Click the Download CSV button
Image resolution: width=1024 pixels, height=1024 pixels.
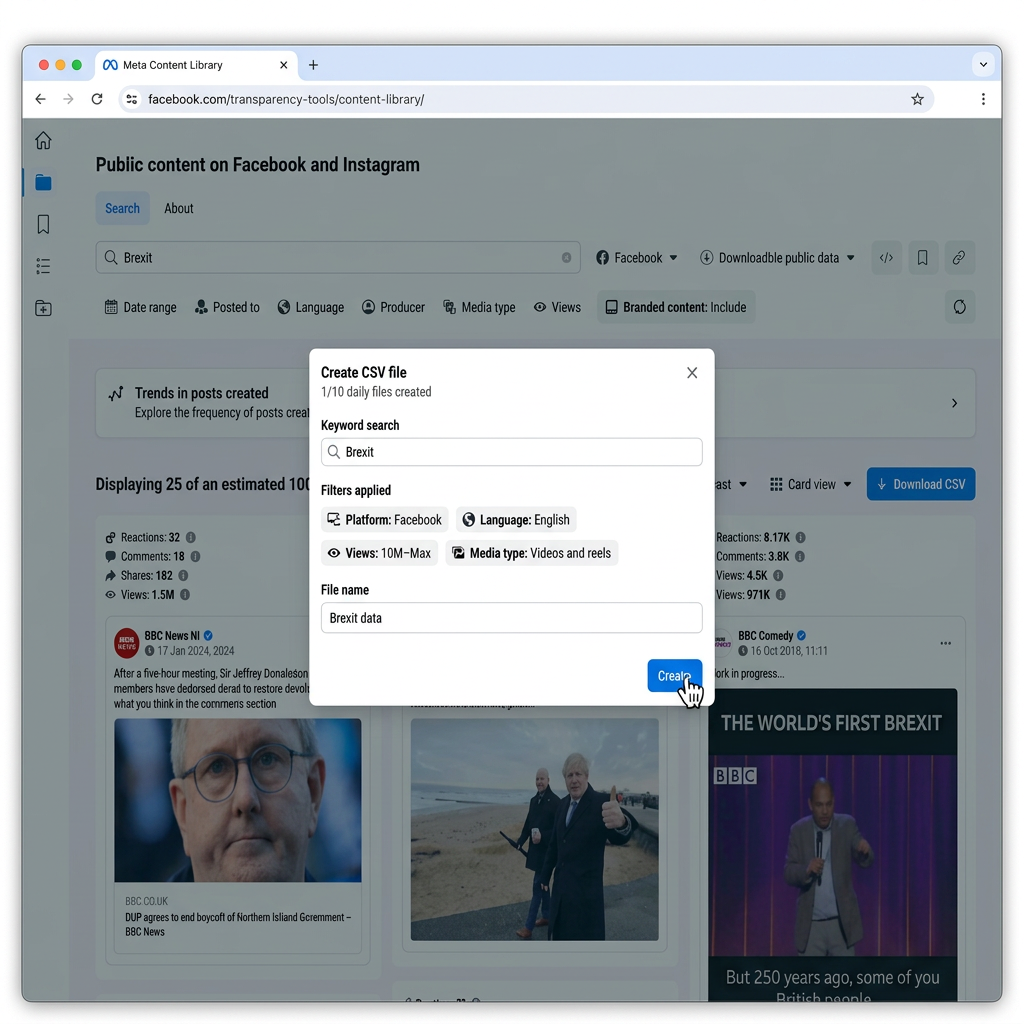tap(921, 484)
